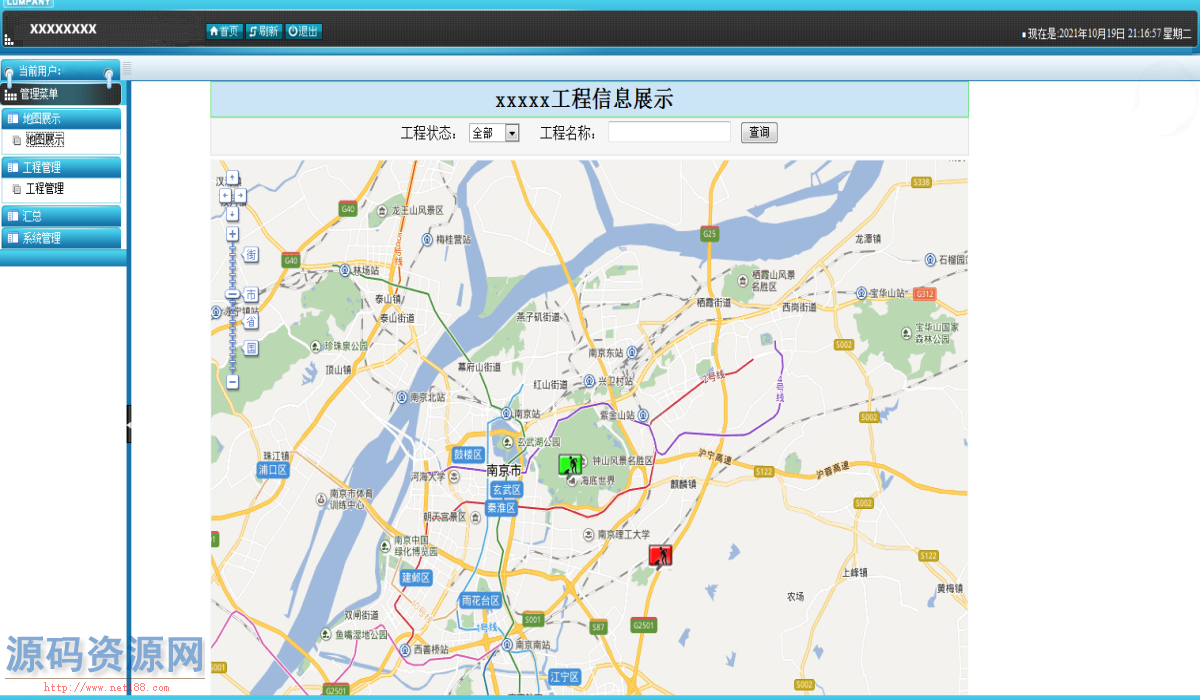The height and width of the screenshot is (700, 1200).
Task: Pan the map right with arrow
Action: 241,195
